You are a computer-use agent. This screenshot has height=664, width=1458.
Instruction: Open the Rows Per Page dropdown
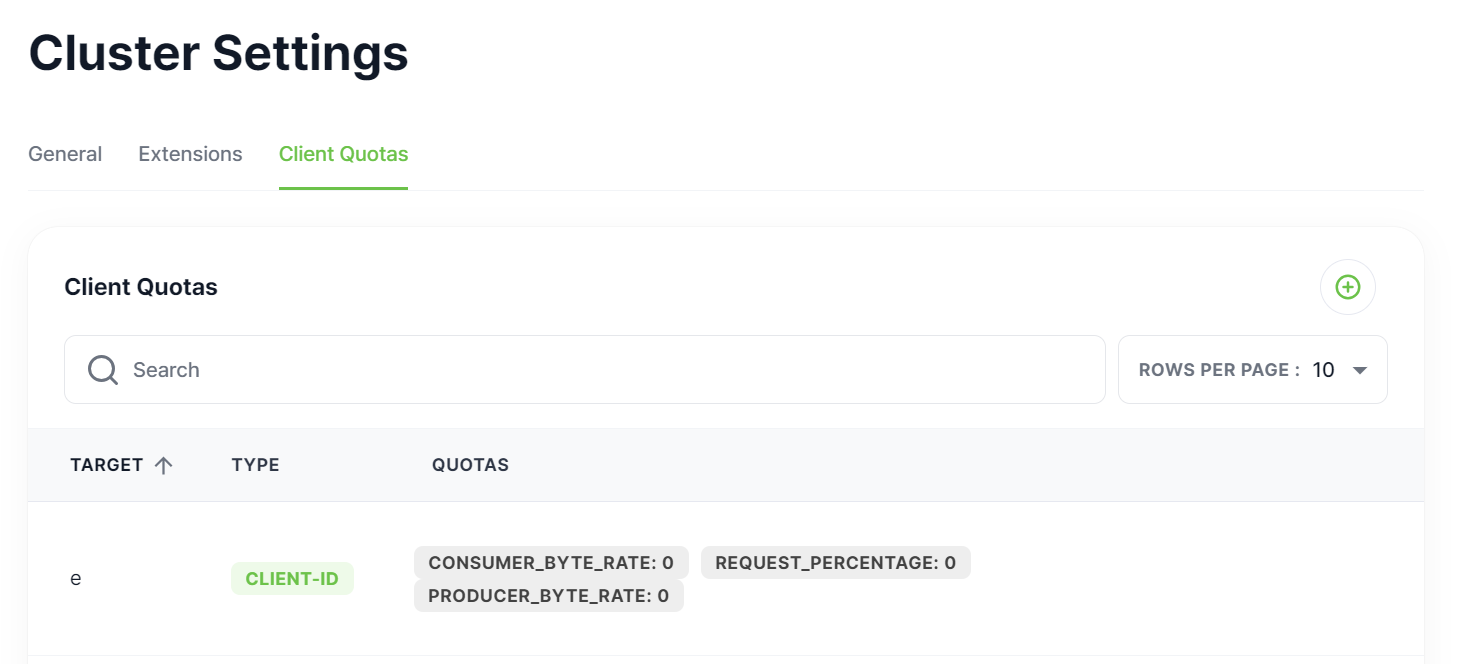pyautogui.click(x=1252, y=370)
